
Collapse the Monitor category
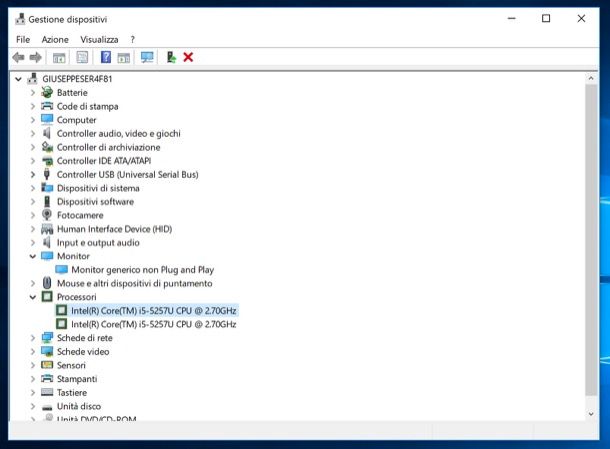tap(33, 256)
